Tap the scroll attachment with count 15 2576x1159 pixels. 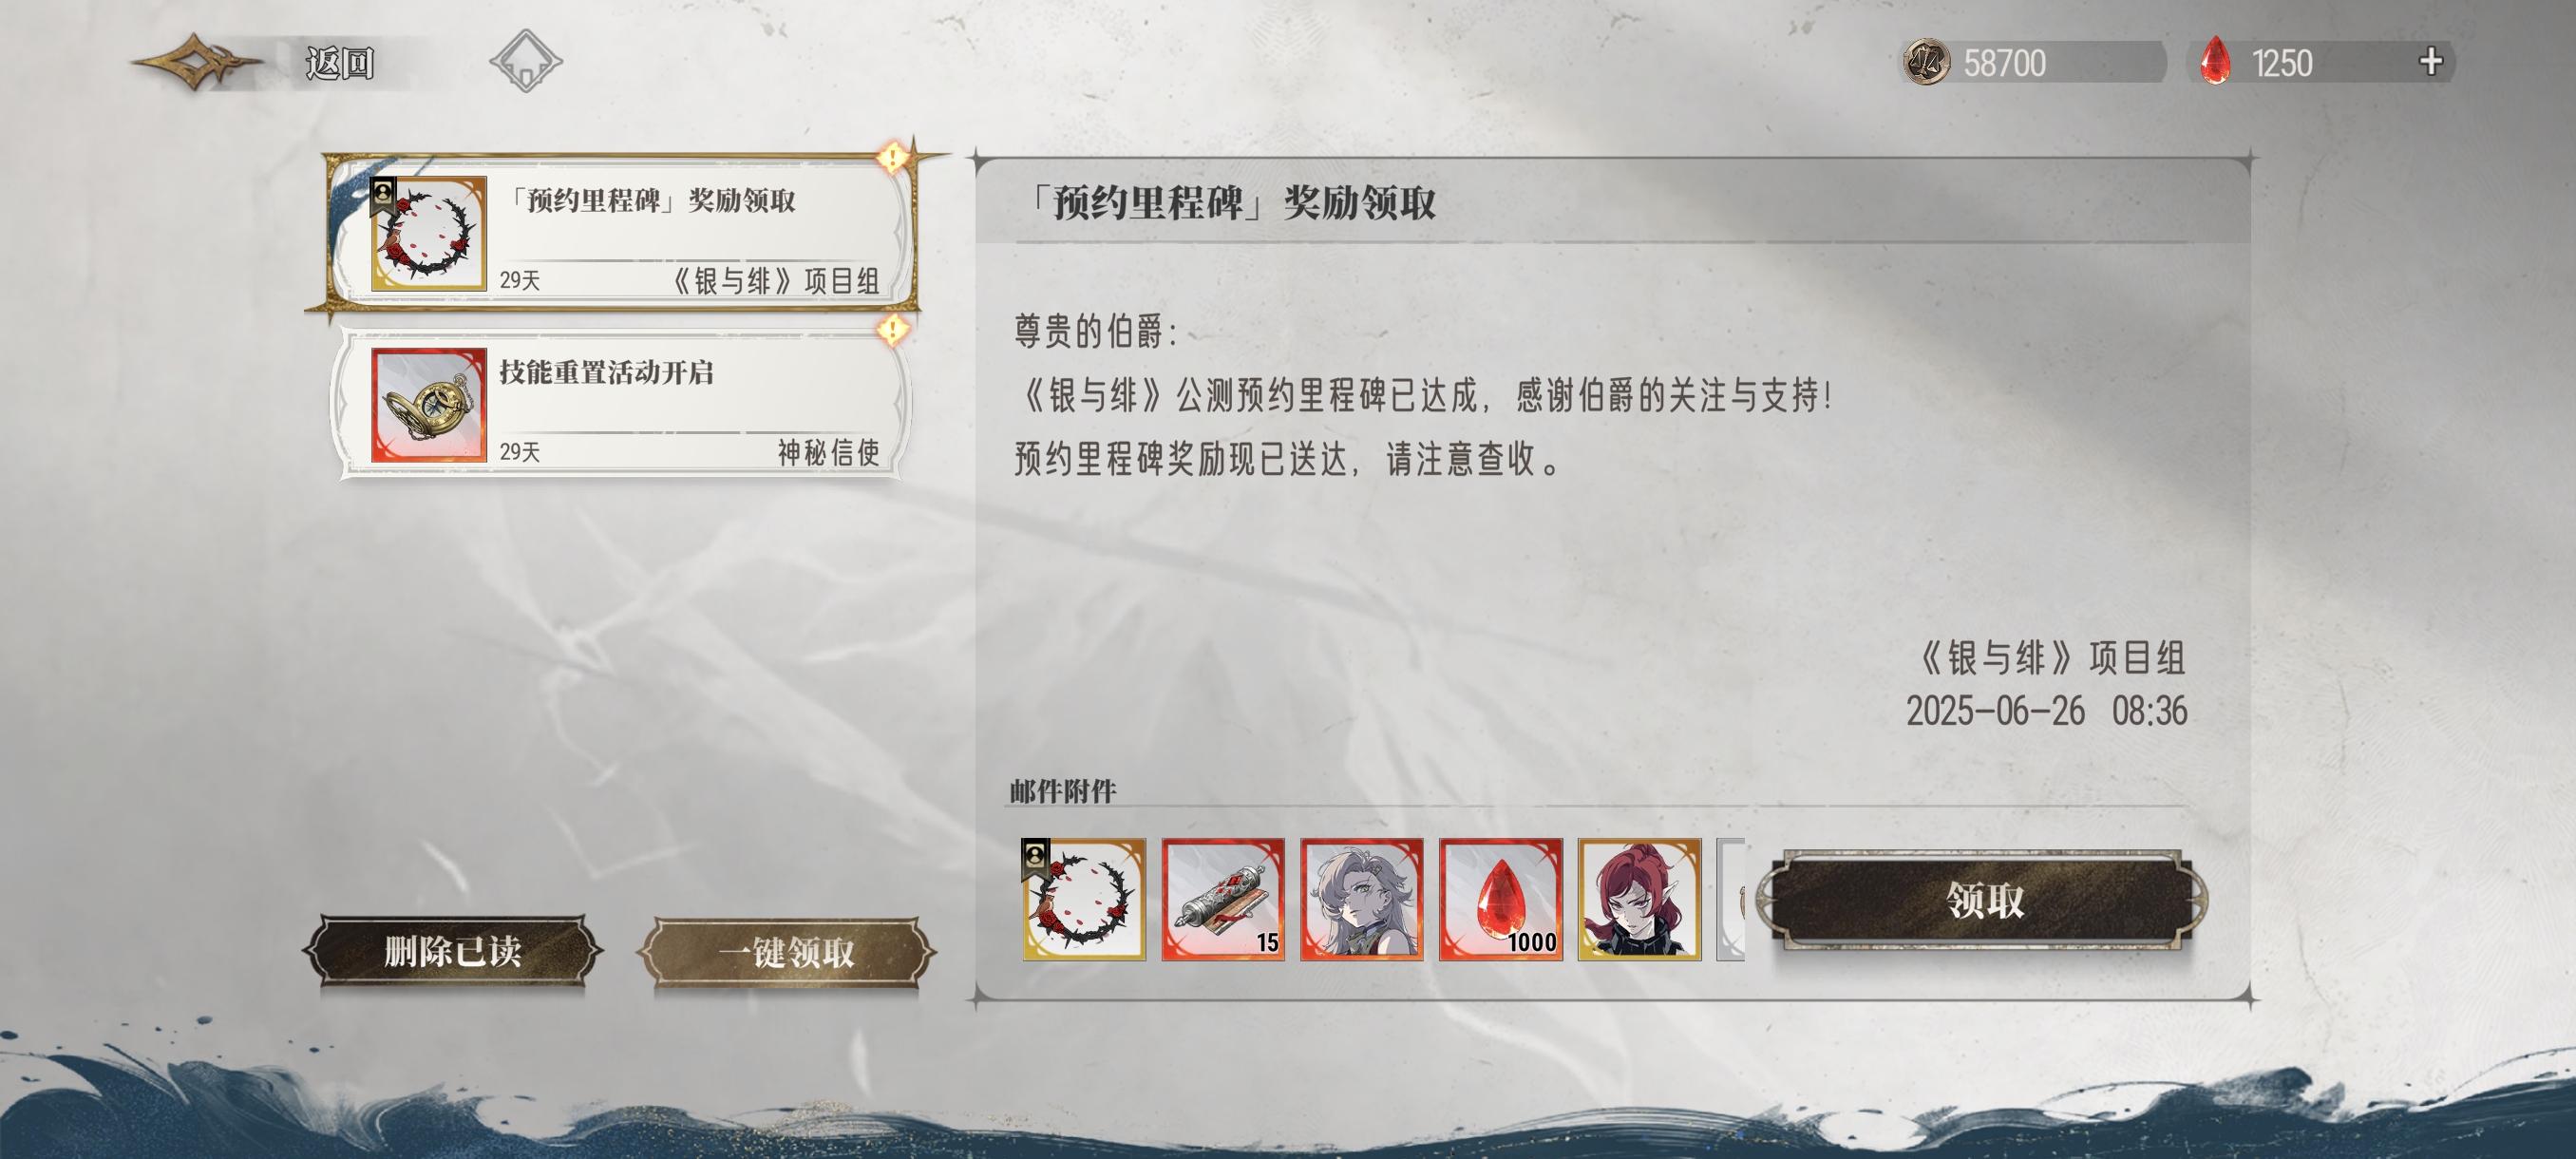pyautogui.click(x=1223, y=899)
